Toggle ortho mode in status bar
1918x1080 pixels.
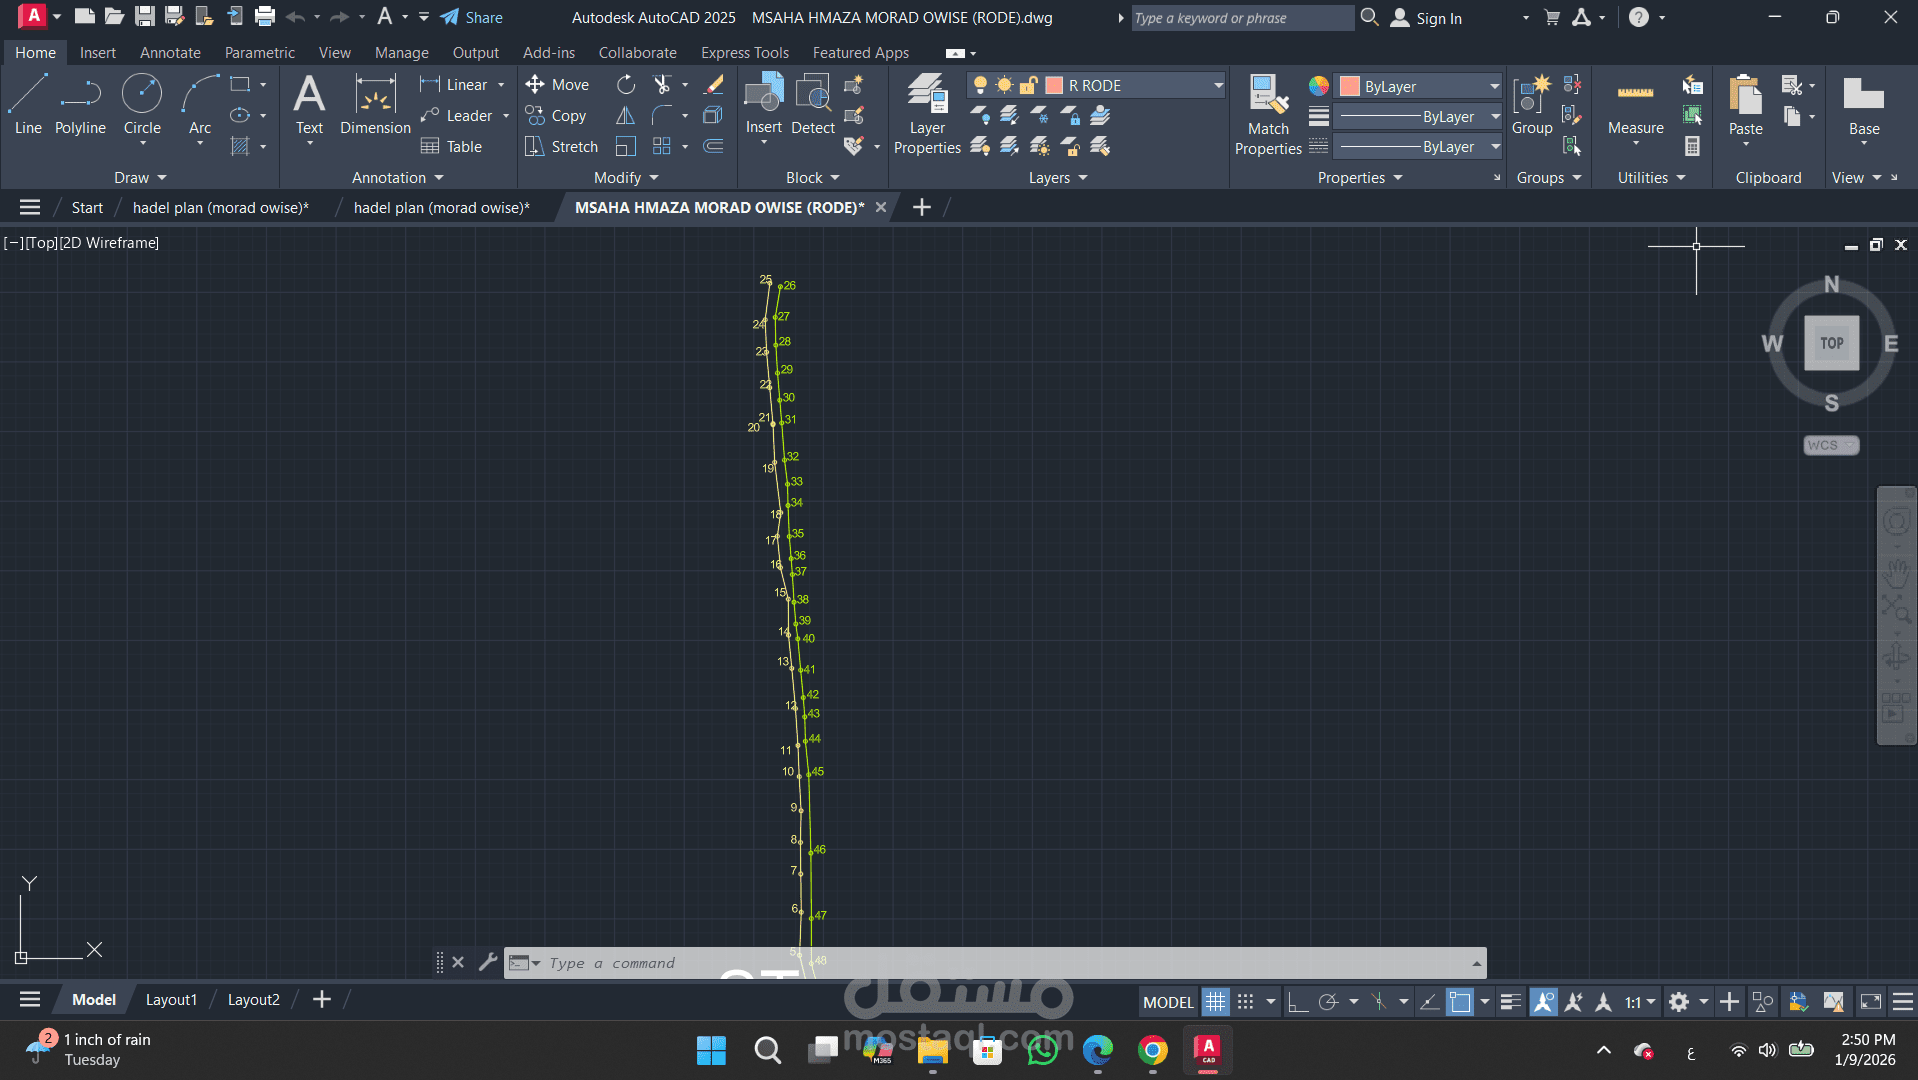(x=1298, y=1001)
